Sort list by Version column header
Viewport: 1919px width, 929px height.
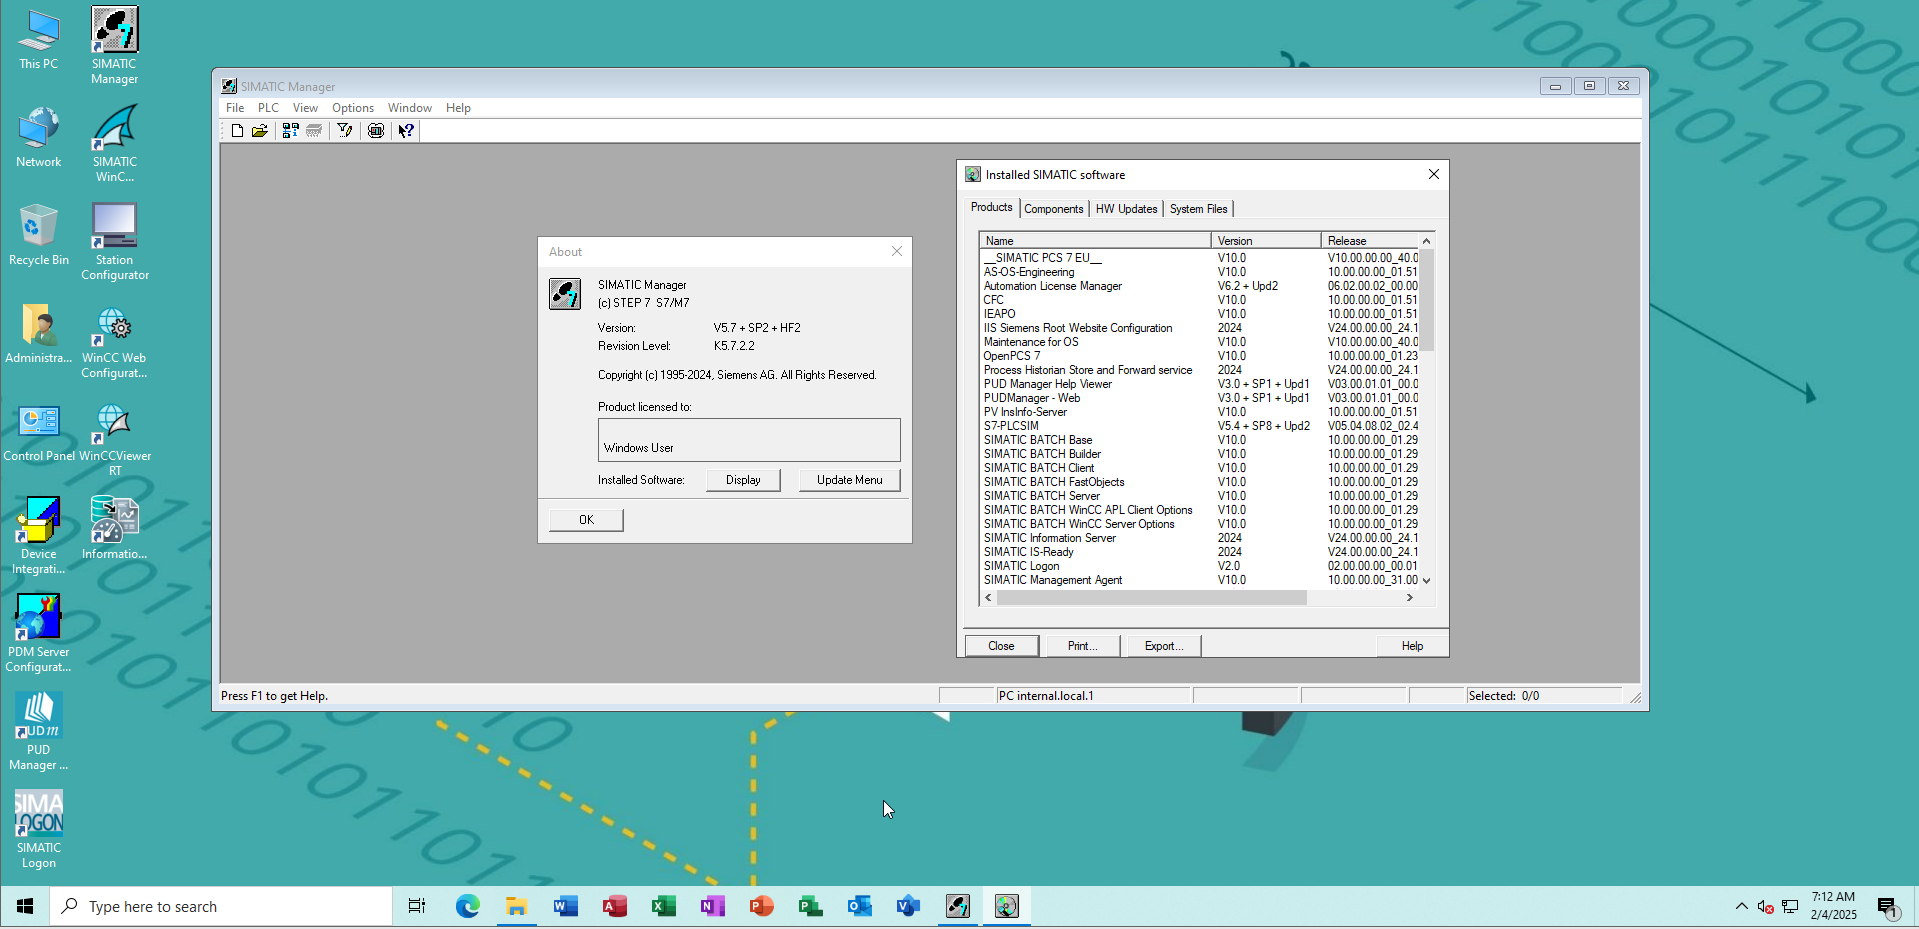[1266, 241]
